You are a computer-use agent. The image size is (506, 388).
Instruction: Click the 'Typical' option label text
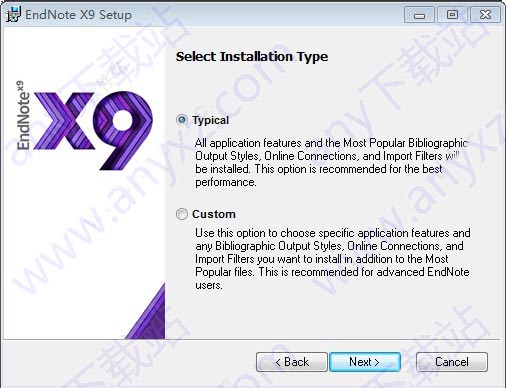tap(210, 120)
